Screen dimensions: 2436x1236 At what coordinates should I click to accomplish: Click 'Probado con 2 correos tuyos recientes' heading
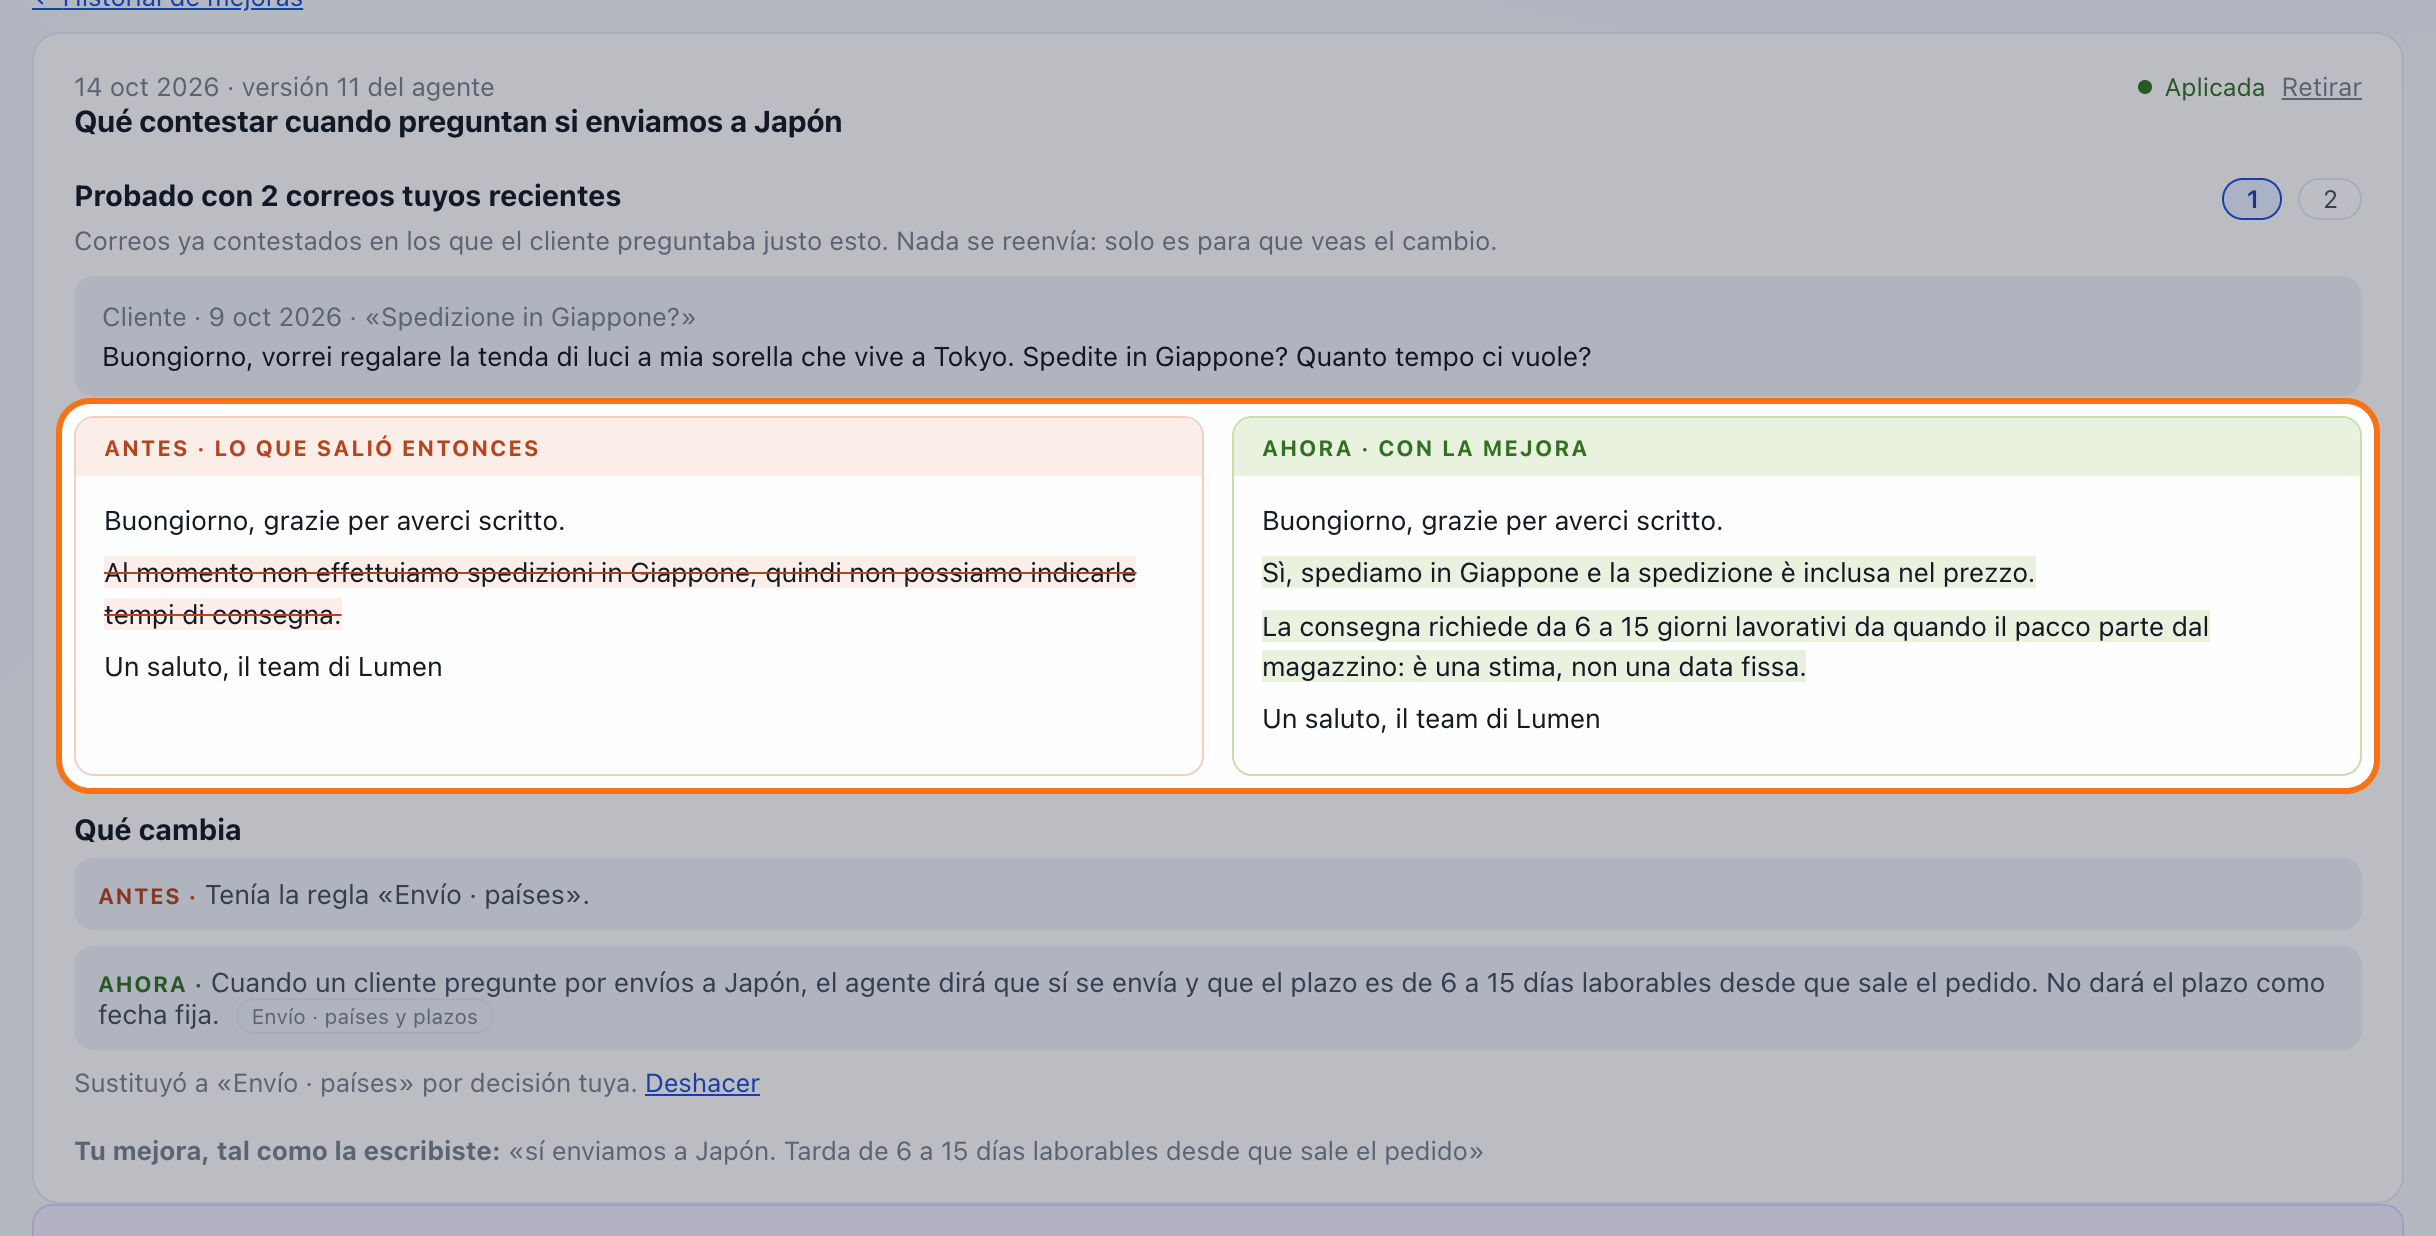coord(348,196)
